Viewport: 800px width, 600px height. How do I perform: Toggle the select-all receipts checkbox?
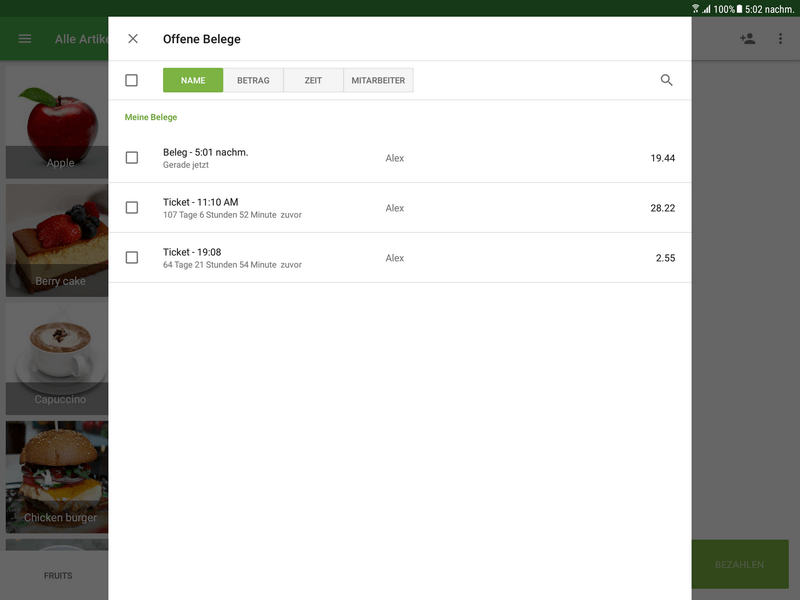pos(131,80)
